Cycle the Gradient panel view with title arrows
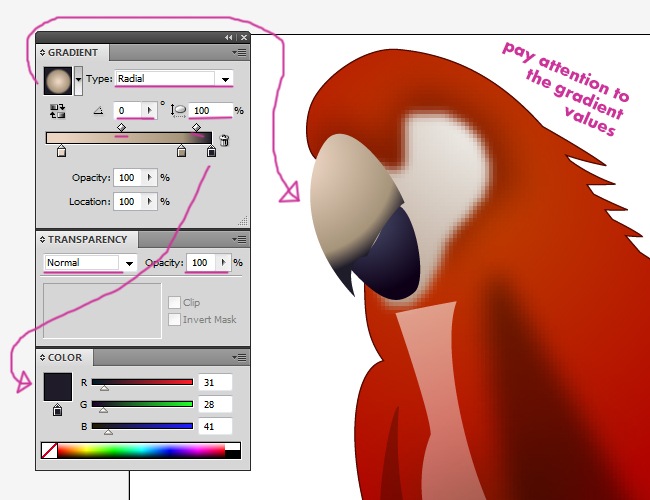This screenshot has height=500, width=650. pyautogui.click(x=42, y=53)
